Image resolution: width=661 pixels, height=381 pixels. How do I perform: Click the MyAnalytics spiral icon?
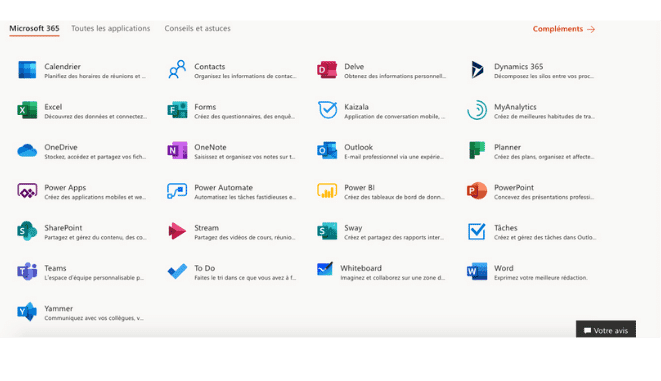pyautogui.click(x=477, y=110)
